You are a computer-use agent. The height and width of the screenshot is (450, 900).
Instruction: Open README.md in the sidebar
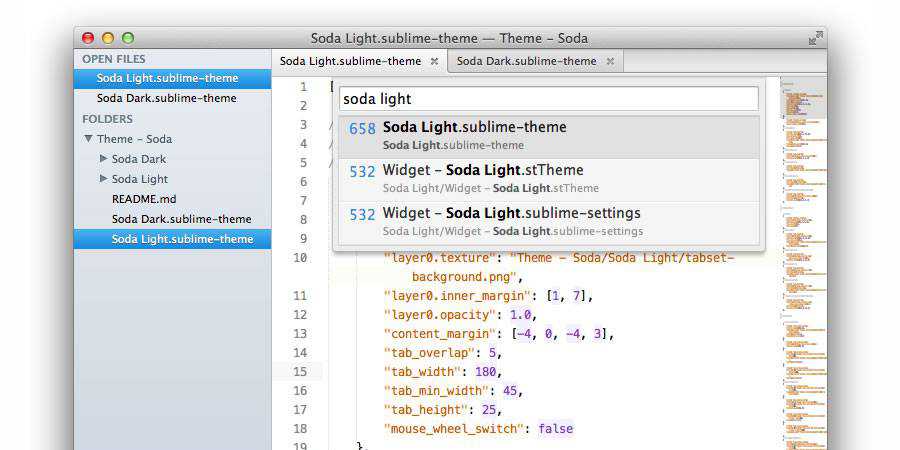coord(143,199)
